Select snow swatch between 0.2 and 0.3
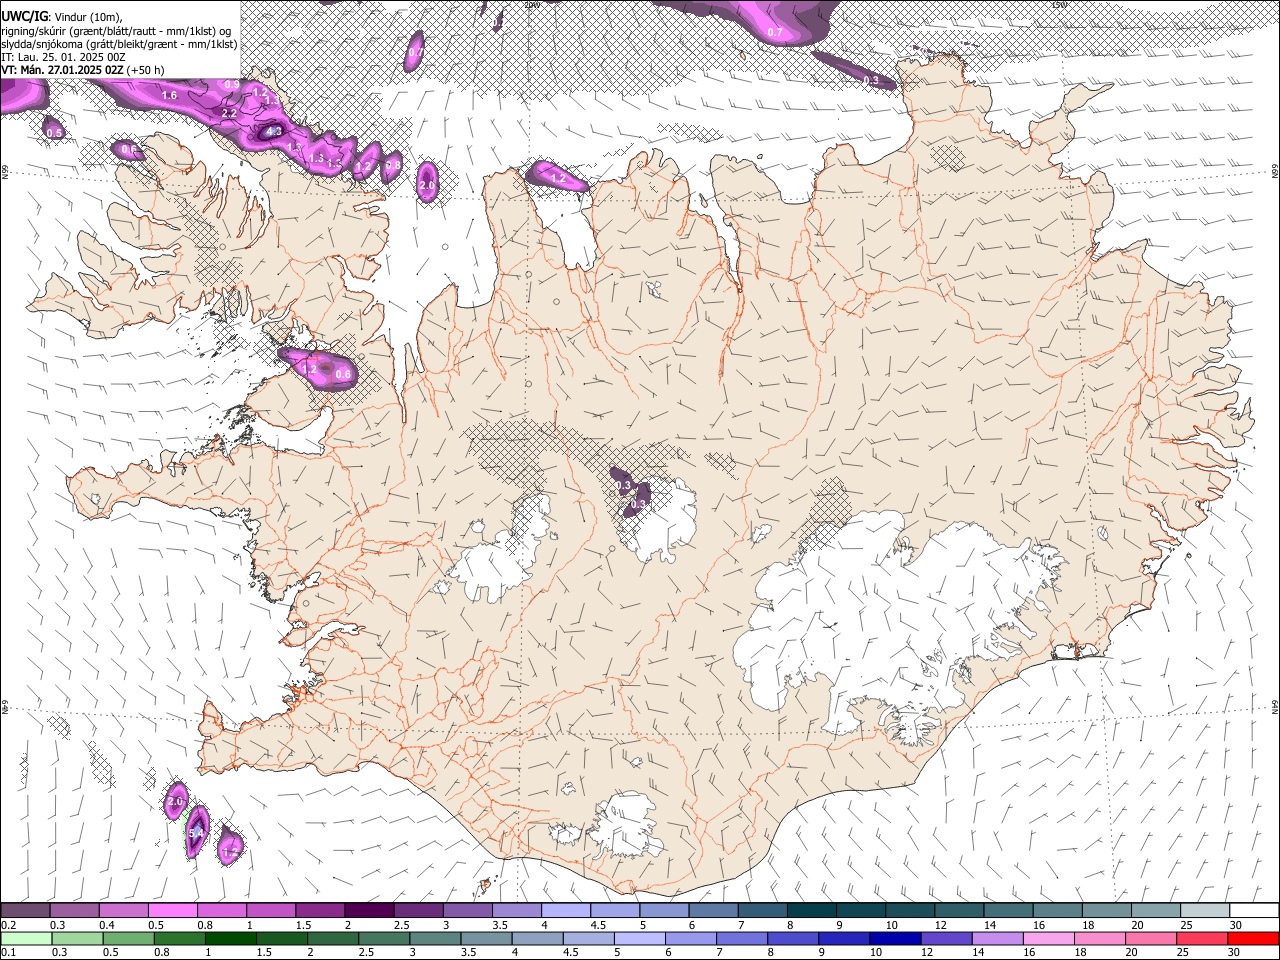 [25, 911]
